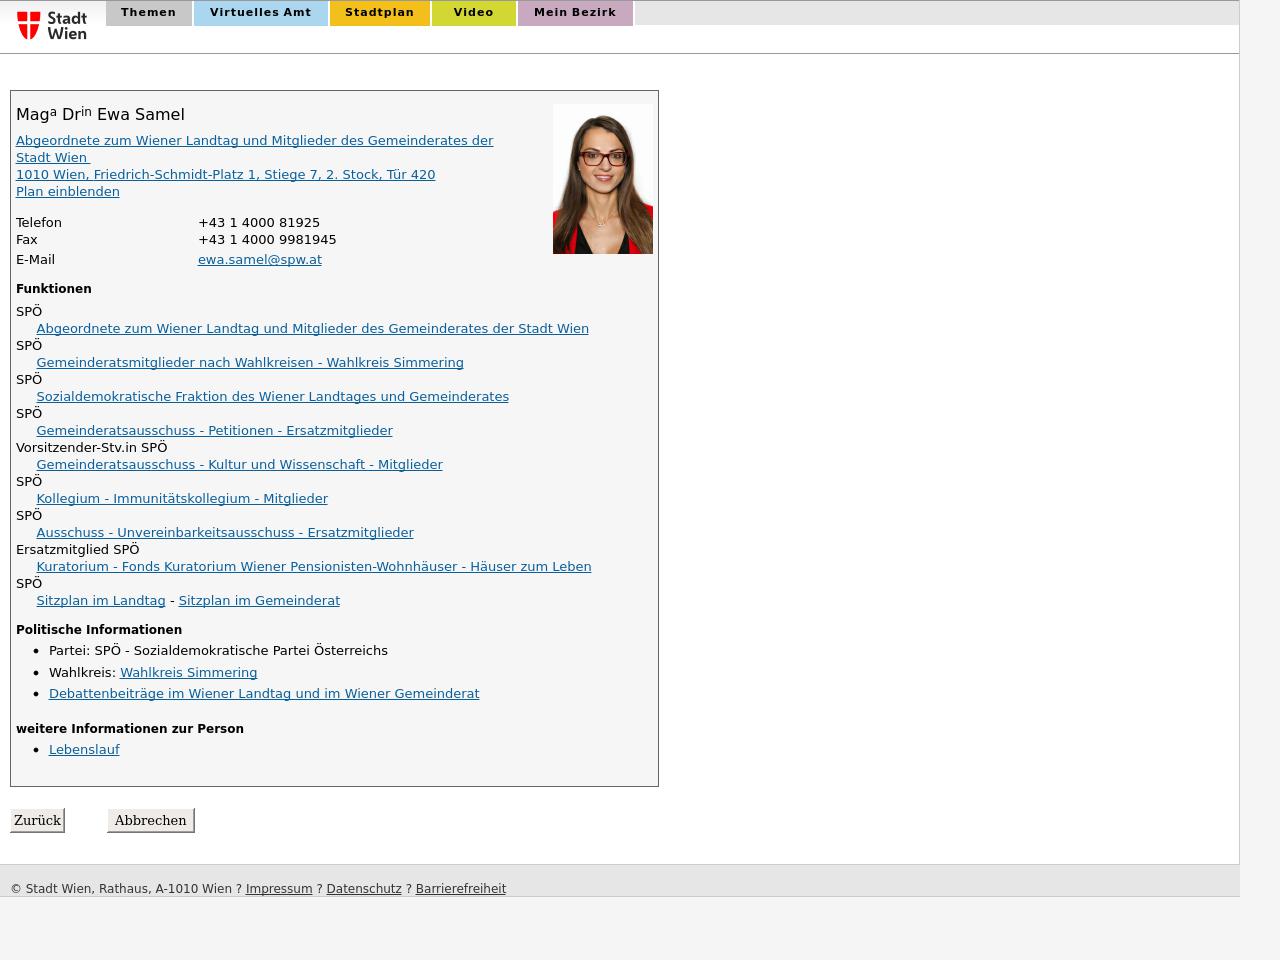Click the name Magª Drⁱⁿ Ewa Samel

(100, 114)
